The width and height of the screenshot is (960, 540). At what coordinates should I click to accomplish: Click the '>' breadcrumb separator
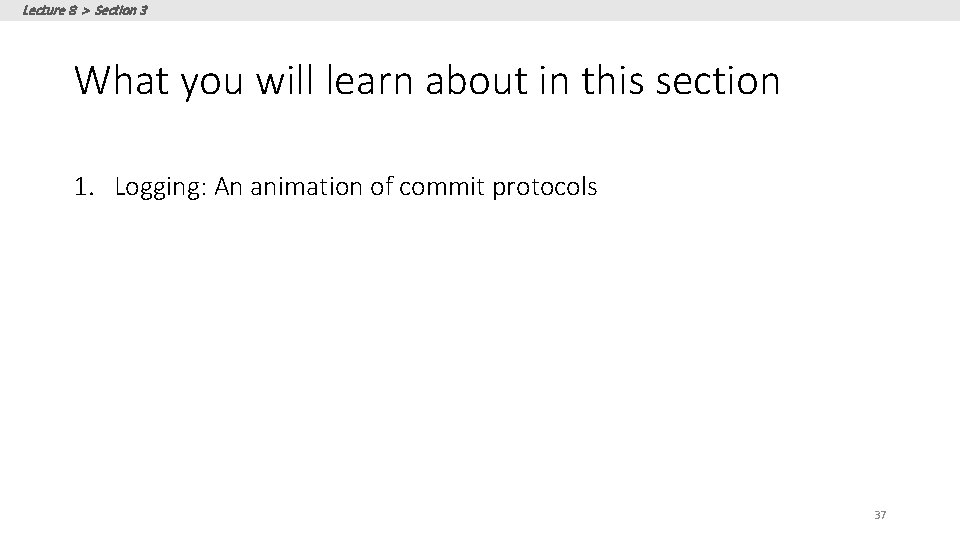click(83, 9)
